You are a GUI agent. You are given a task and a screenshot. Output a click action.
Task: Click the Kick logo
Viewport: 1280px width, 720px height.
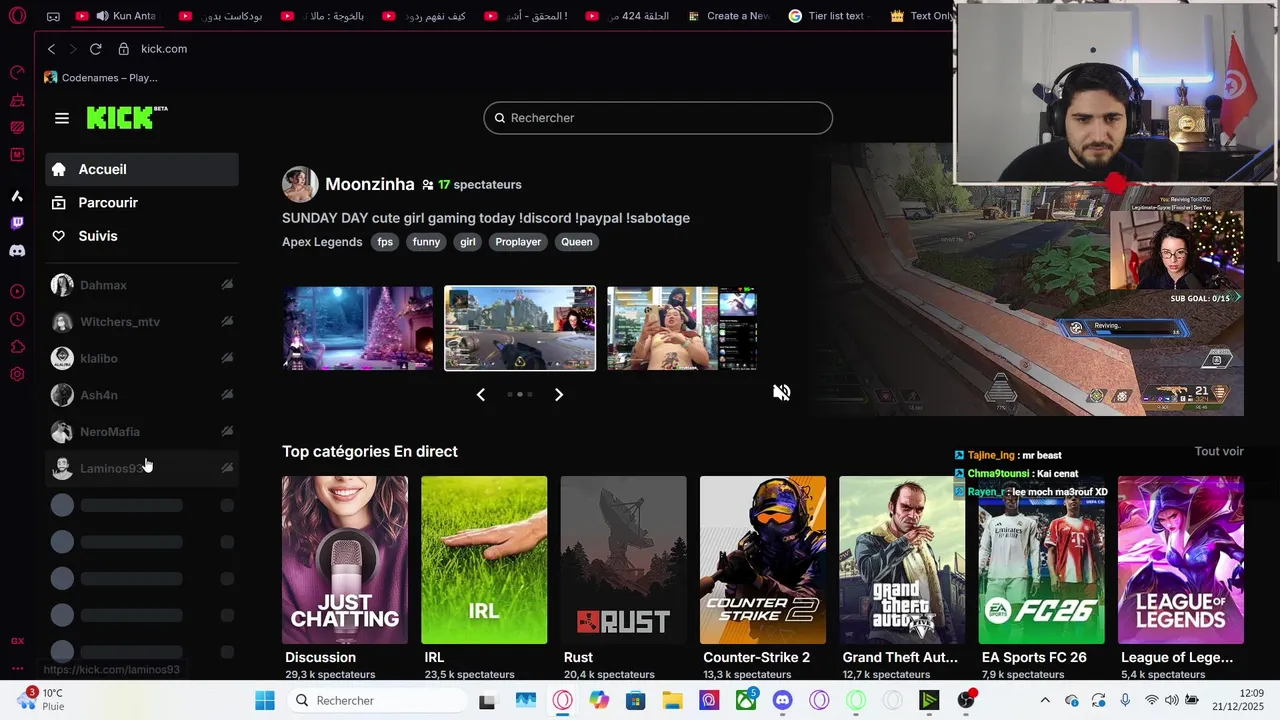point(126,118)
